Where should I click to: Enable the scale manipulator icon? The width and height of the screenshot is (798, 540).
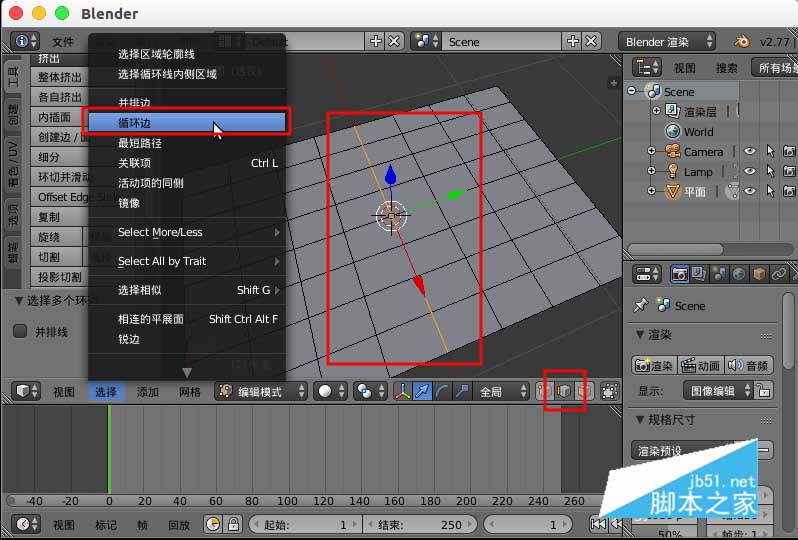pos(462,391)
